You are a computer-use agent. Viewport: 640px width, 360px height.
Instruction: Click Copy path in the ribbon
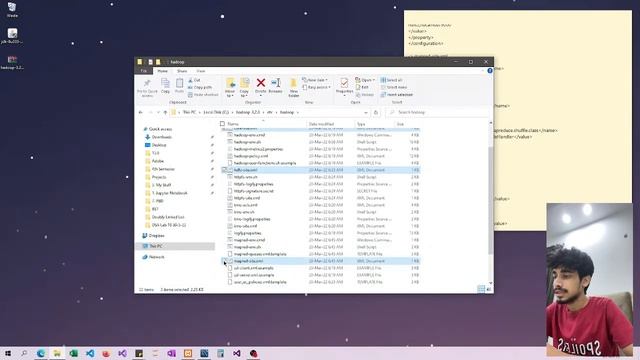pos(200,87)
